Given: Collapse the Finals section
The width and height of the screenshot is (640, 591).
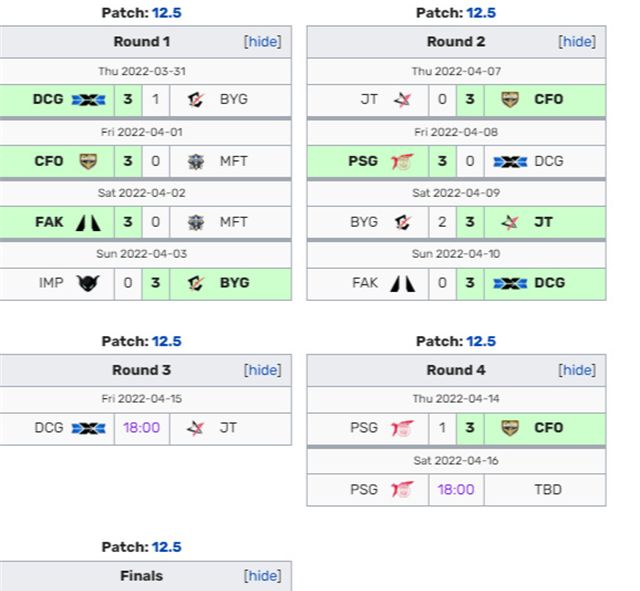Looking at the screenshot, I should (263, 576).
